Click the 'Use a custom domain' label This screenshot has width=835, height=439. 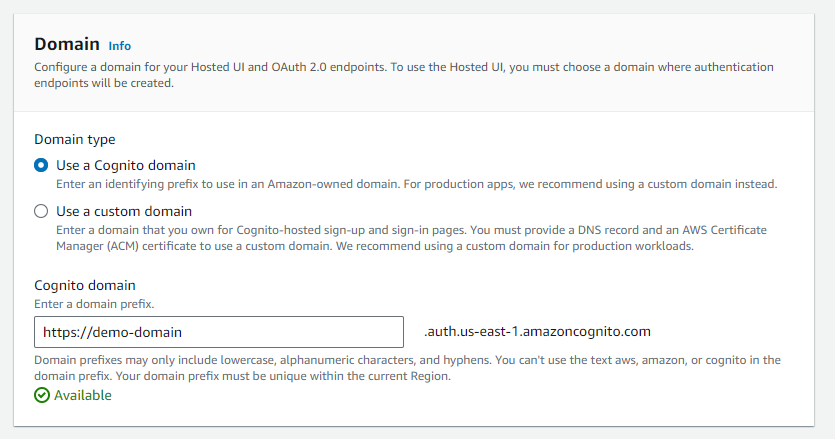click(x=124, y=211)
